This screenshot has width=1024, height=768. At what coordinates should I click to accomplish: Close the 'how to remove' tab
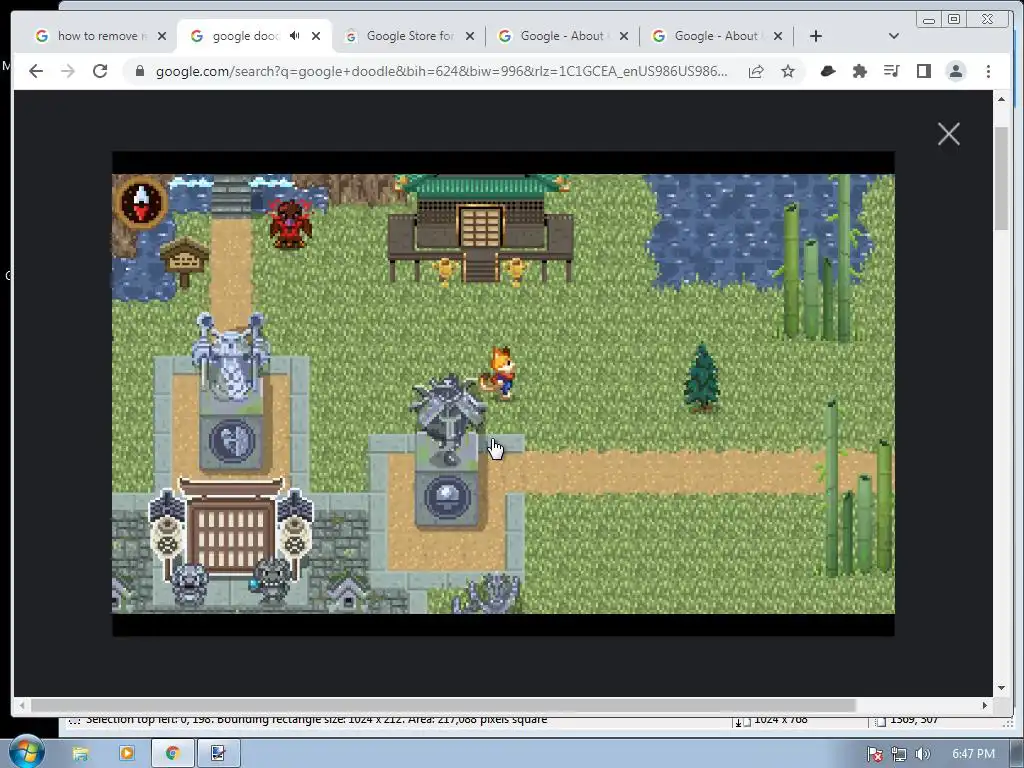(162, 36)
